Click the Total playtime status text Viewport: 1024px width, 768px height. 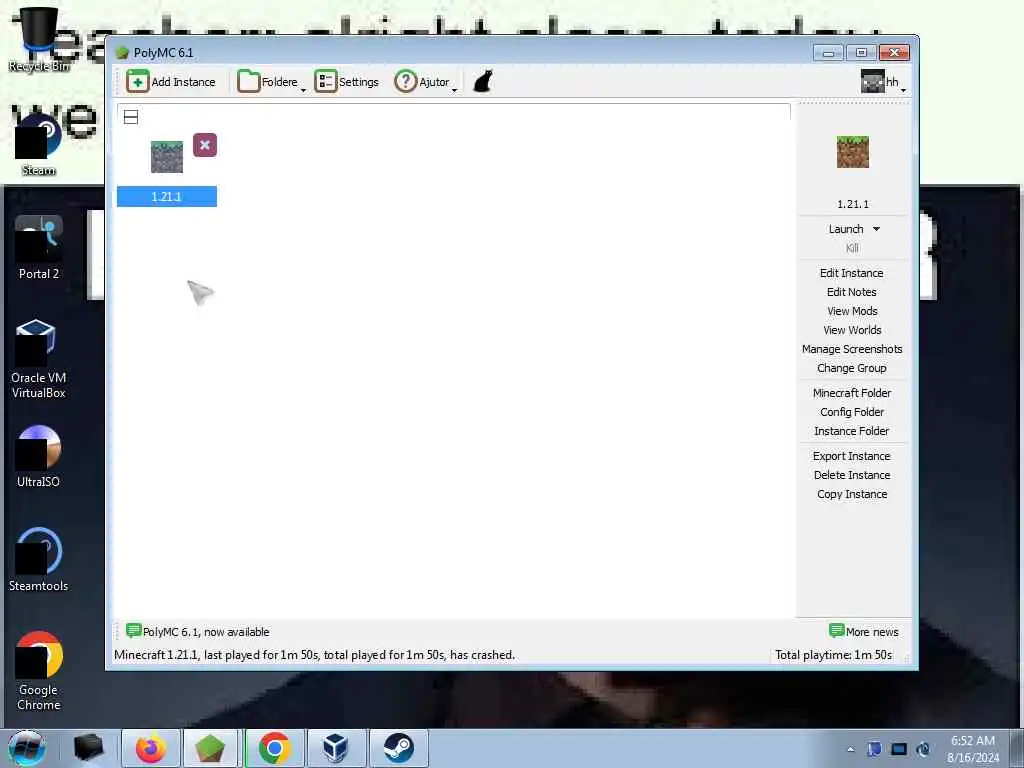[833, 654]
